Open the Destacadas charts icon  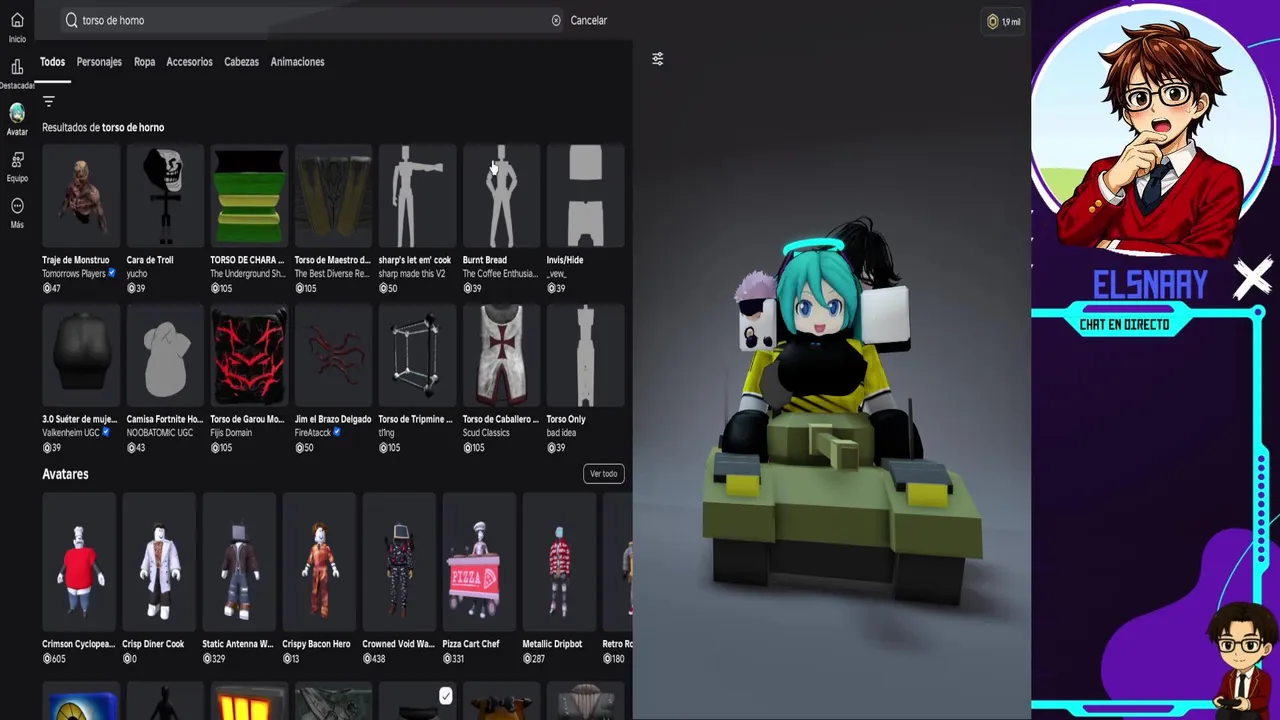tap(17, 67)
